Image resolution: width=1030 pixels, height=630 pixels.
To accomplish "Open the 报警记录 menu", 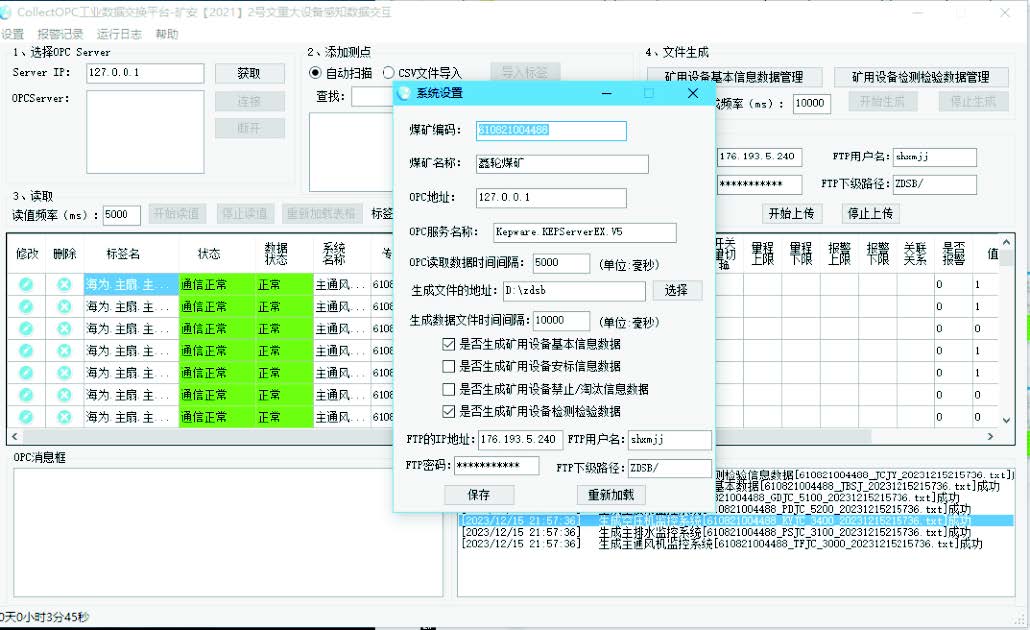I will pos(62,33).
